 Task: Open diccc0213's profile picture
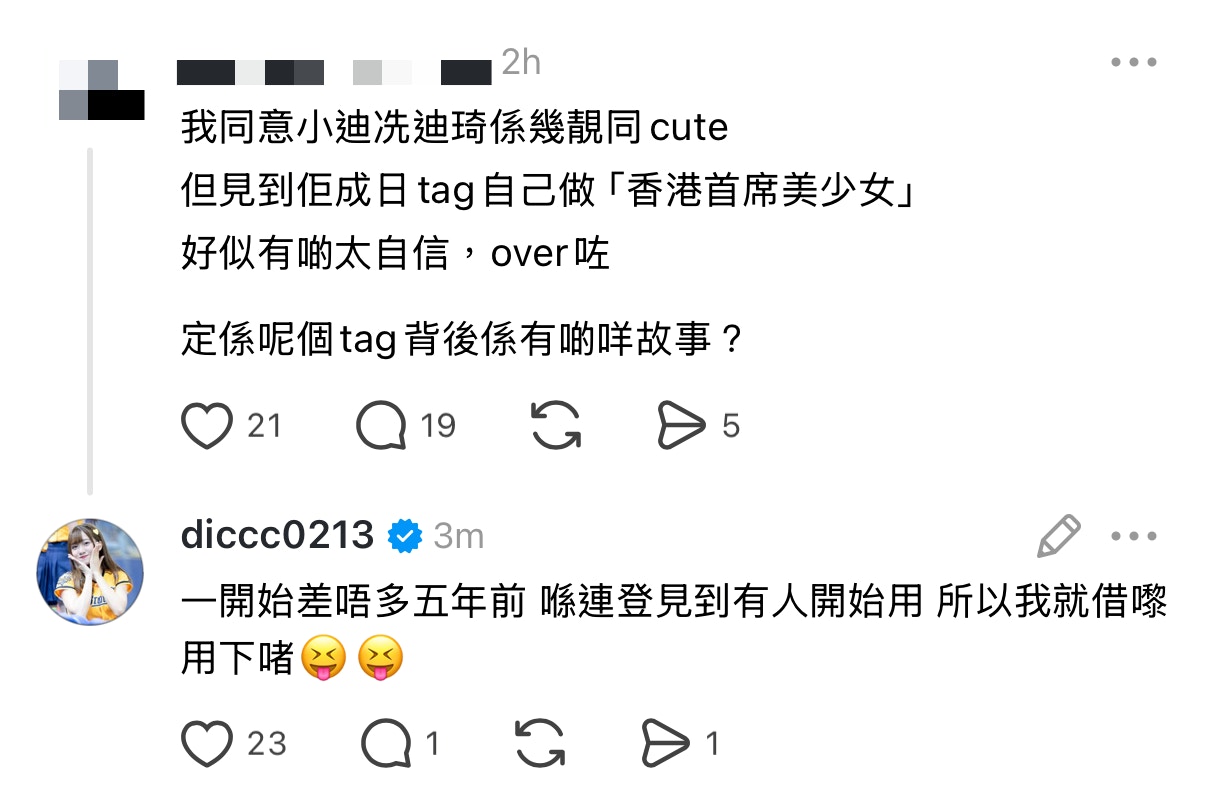90,572
